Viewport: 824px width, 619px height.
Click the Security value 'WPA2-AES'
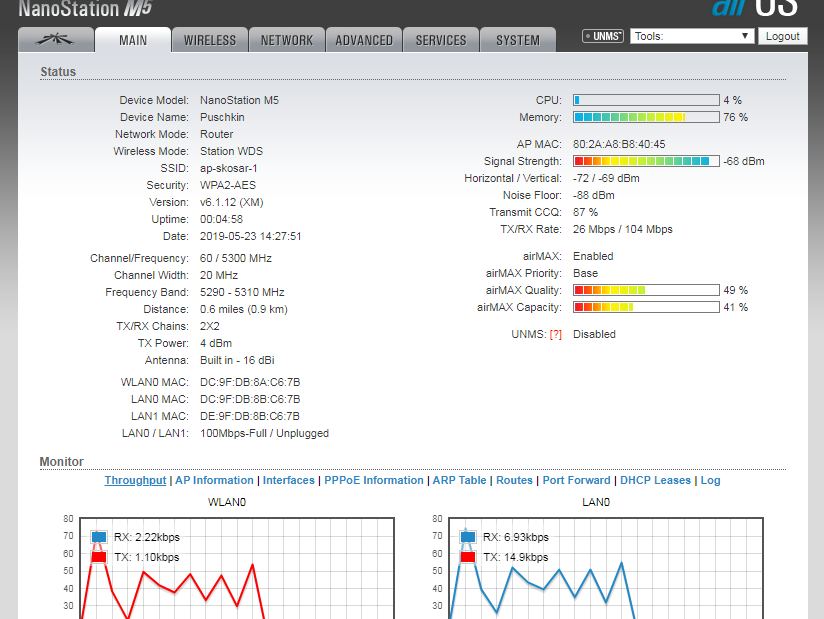click(228, 185)
